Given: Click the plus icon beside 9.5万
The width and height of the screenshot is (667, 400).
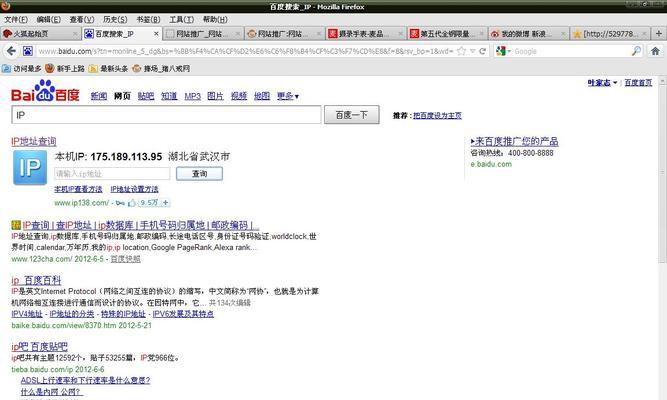Looking at the screenshot, I should click(165, 203).
